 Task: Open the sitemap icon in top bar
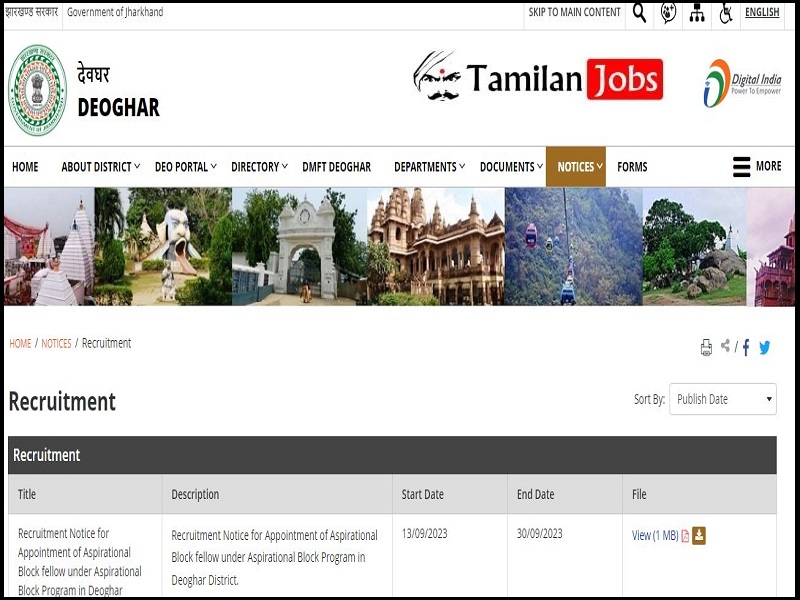697,13
